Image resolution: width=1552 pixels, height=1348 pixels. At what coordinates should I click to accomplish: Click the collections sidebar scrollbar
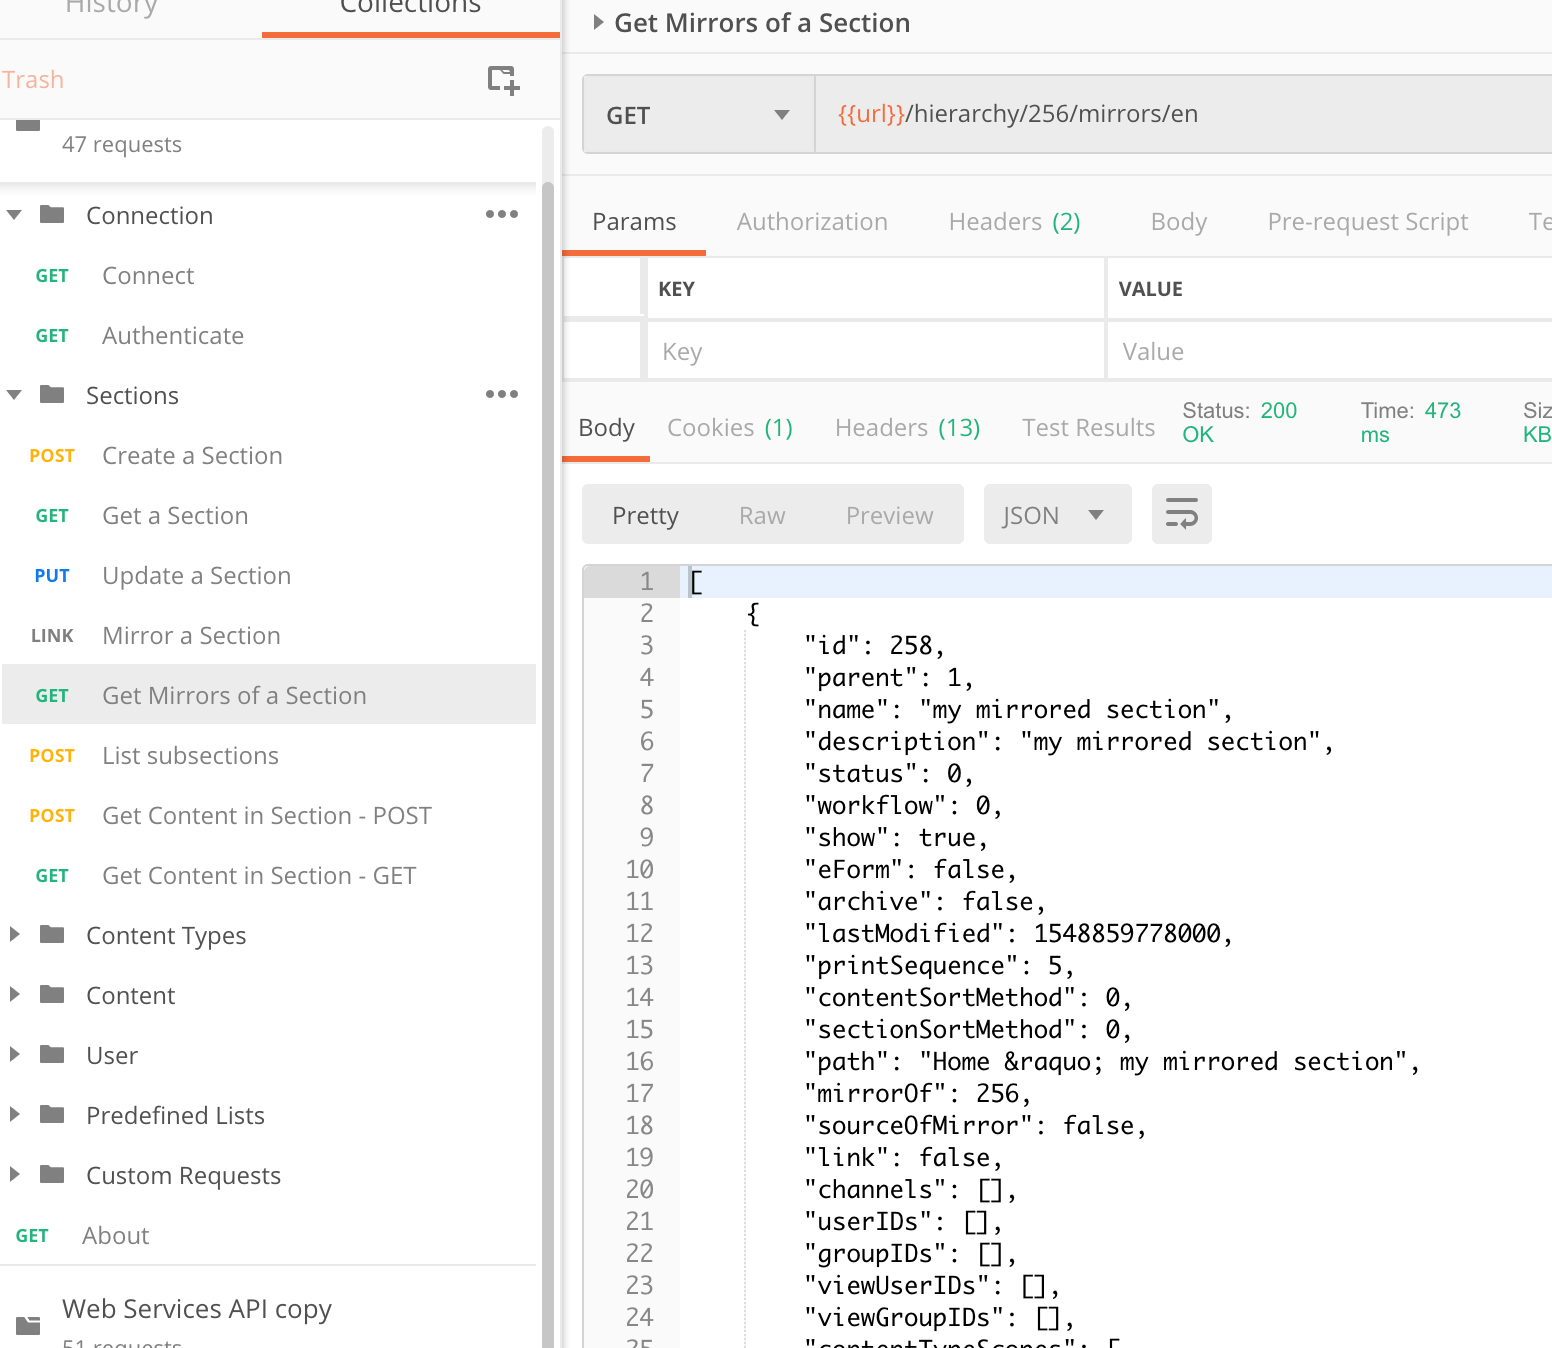tap(547, 700)
